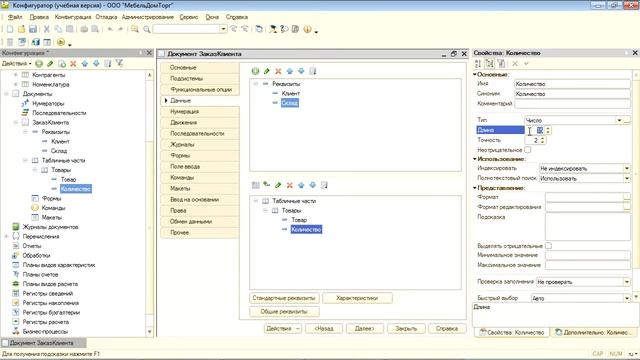Click the Print icon in main toolbar

pyautogui.click(x=84, y=29)
